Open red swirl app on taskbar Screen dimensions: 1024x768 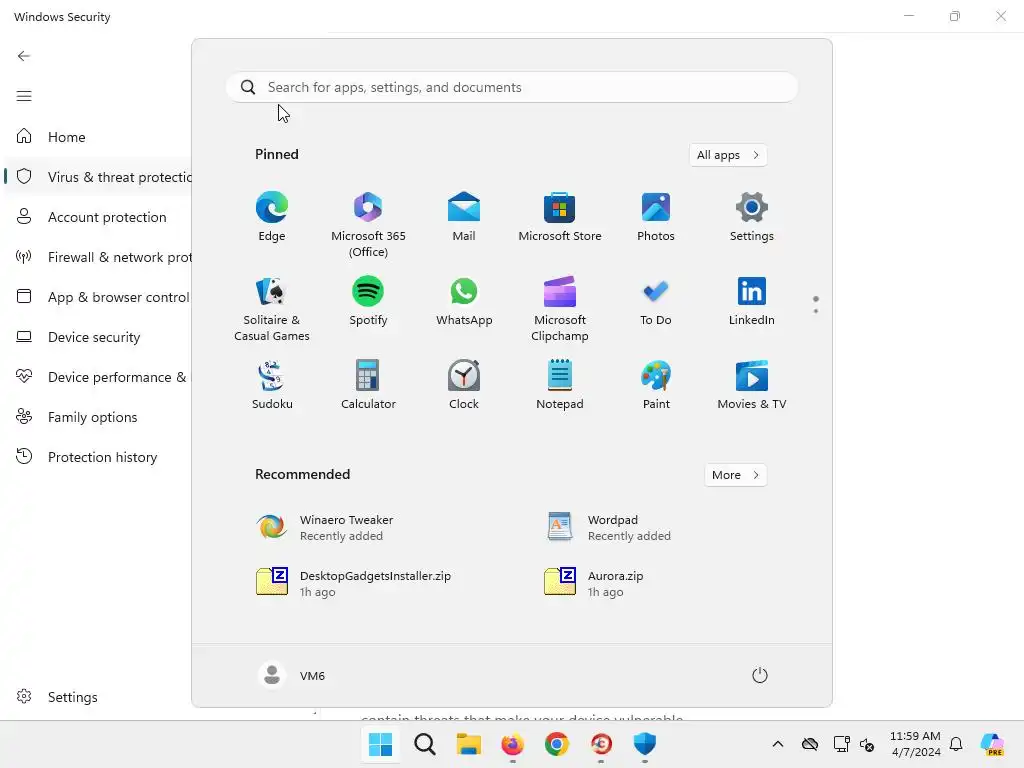601,744
